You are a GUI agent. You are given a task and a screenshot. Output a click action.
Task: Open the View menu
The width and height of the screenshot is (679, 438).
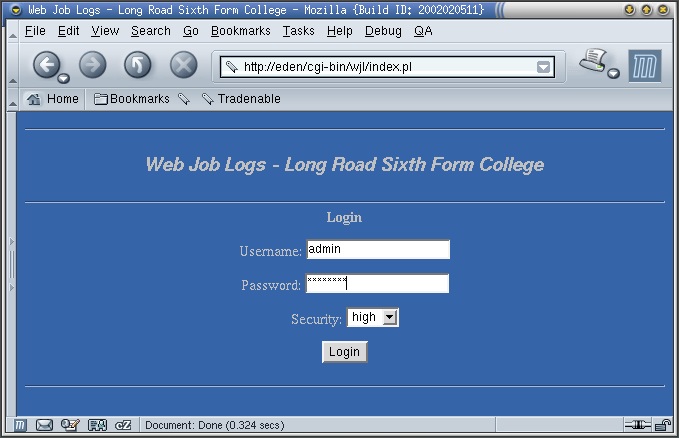pyautogui.click(x=105, y=31)
